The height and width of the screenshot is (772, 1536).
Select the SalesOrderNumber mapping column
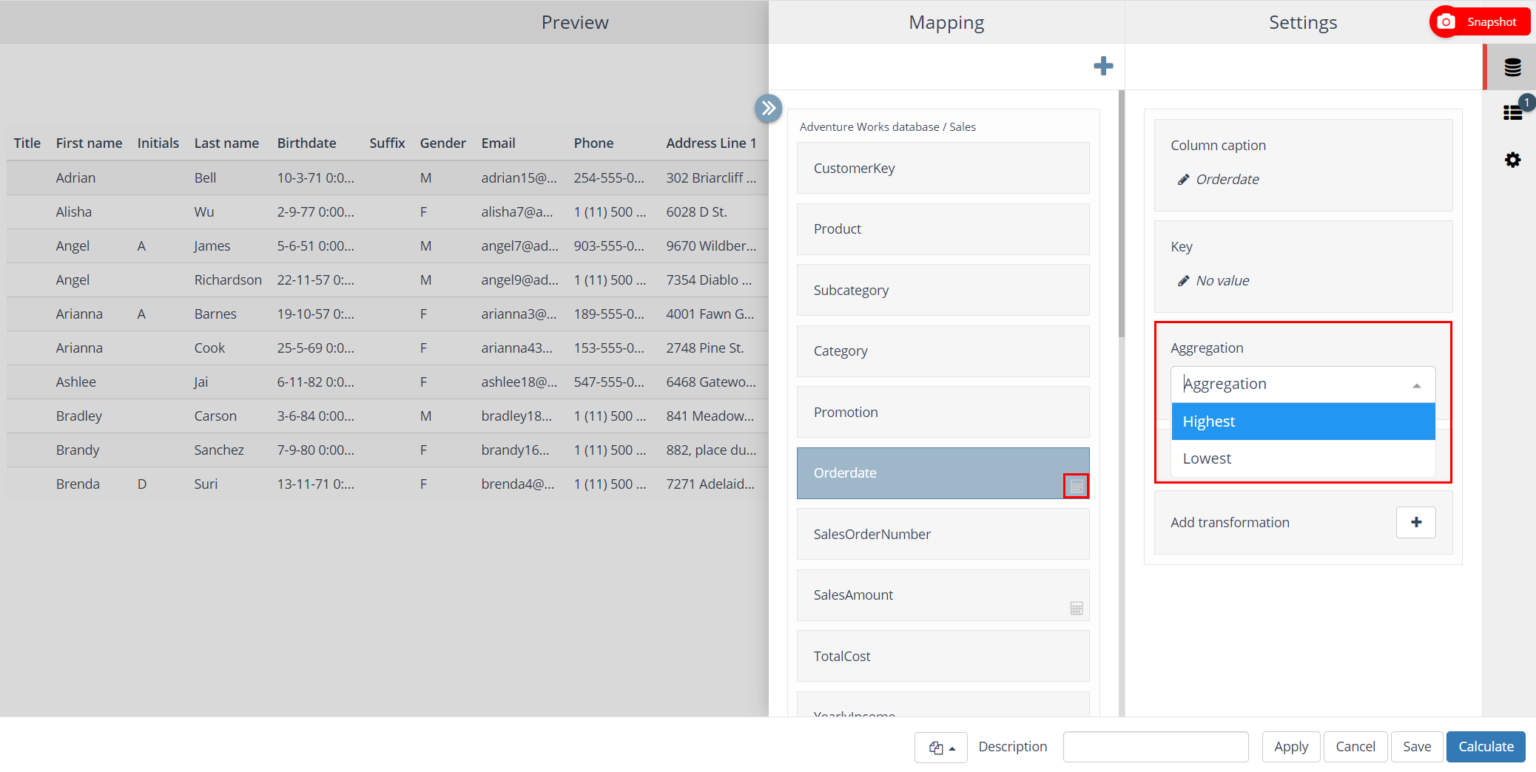click(943, 534)
